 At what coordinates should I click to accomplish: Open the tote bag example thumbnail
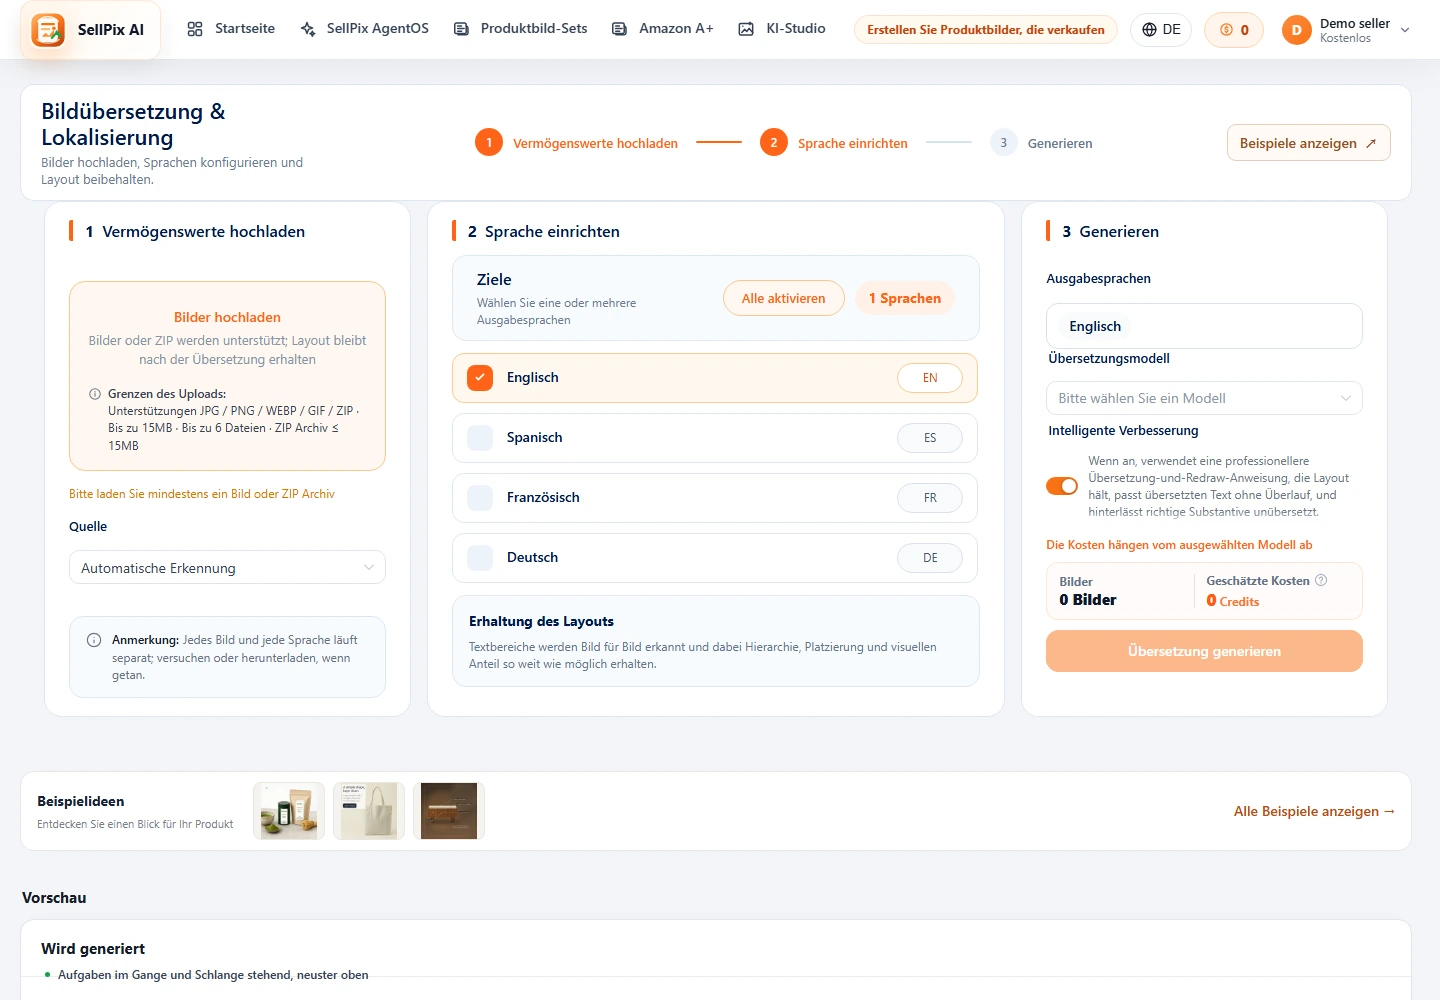369,811
